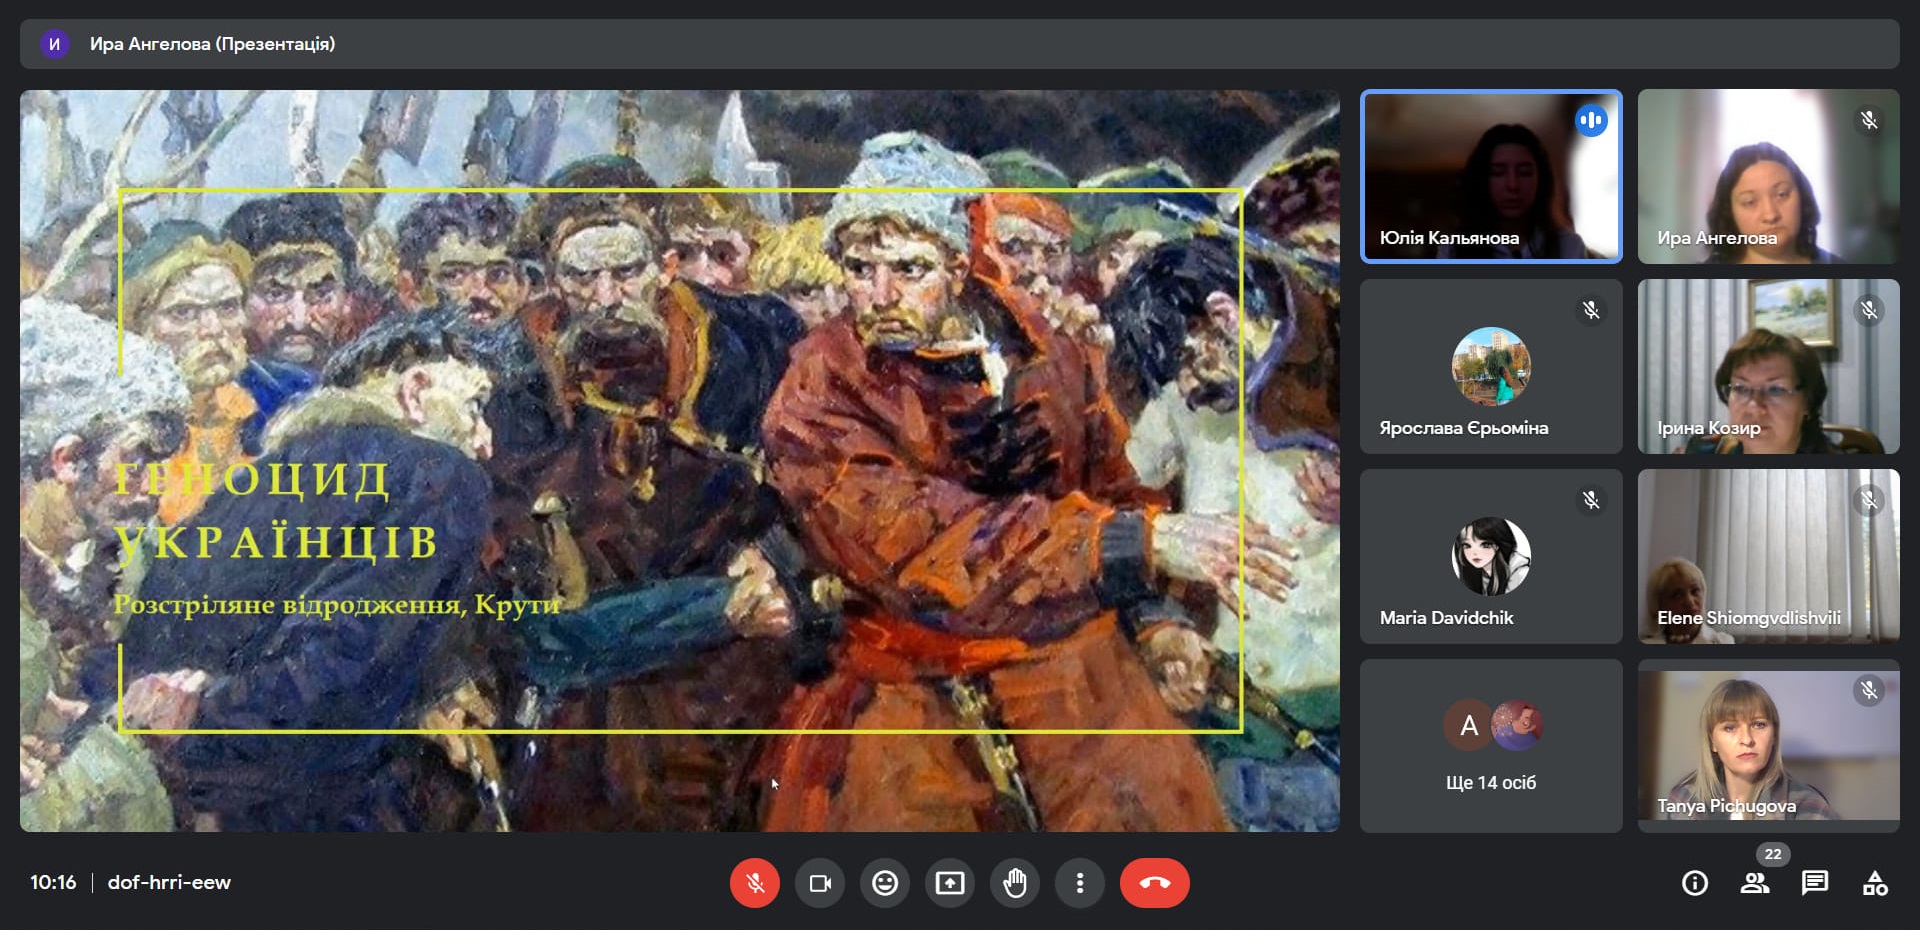The height and width of the screenshot is (930, 1920).
Task: Click the subtitle 'Розстріляне відродження, Крути'
Action: click(x=336, y=605)
